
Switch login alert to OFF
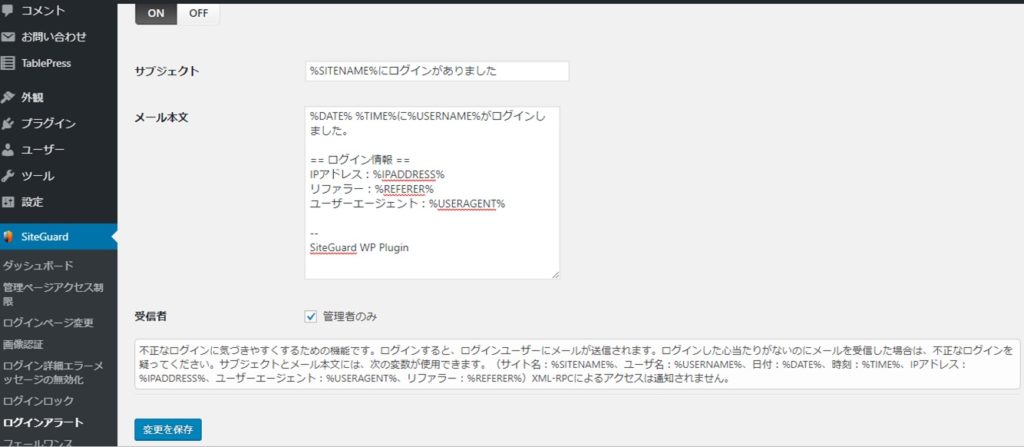click(199, 14)
